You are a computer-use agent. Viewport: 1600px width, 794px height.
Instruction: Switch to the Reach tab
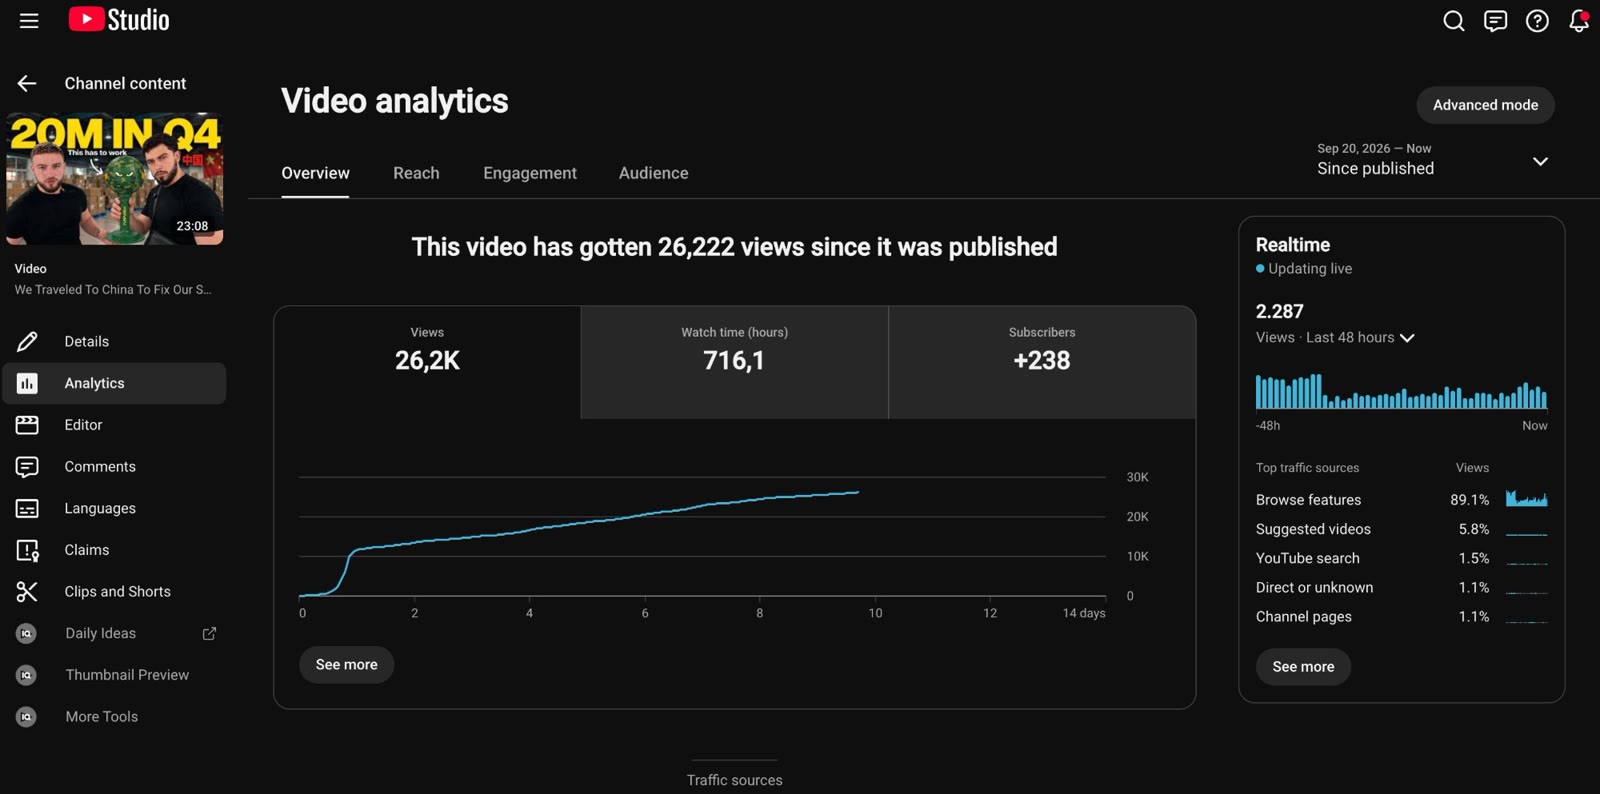(416, 173)
